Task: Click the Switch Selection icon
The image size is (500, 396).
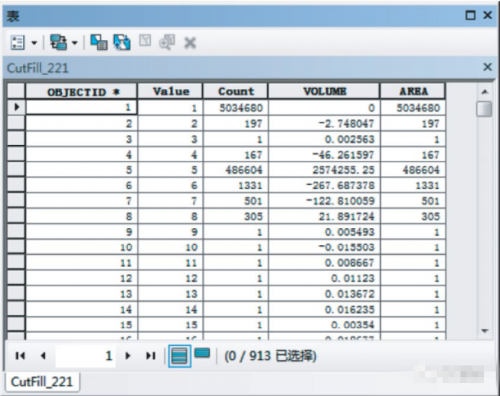Action: pos(122,42)
